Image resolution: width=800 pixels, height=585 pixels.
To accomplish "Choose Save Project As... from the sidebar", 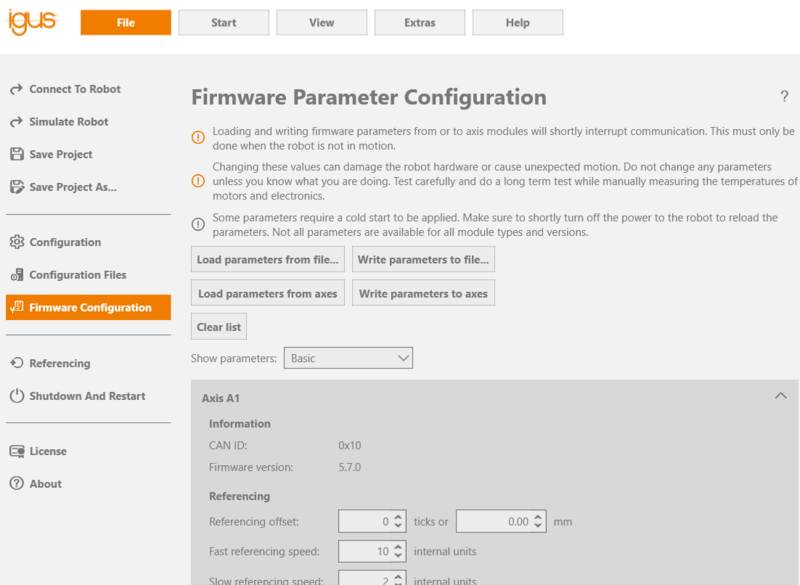I will click(x=88, y=187).
